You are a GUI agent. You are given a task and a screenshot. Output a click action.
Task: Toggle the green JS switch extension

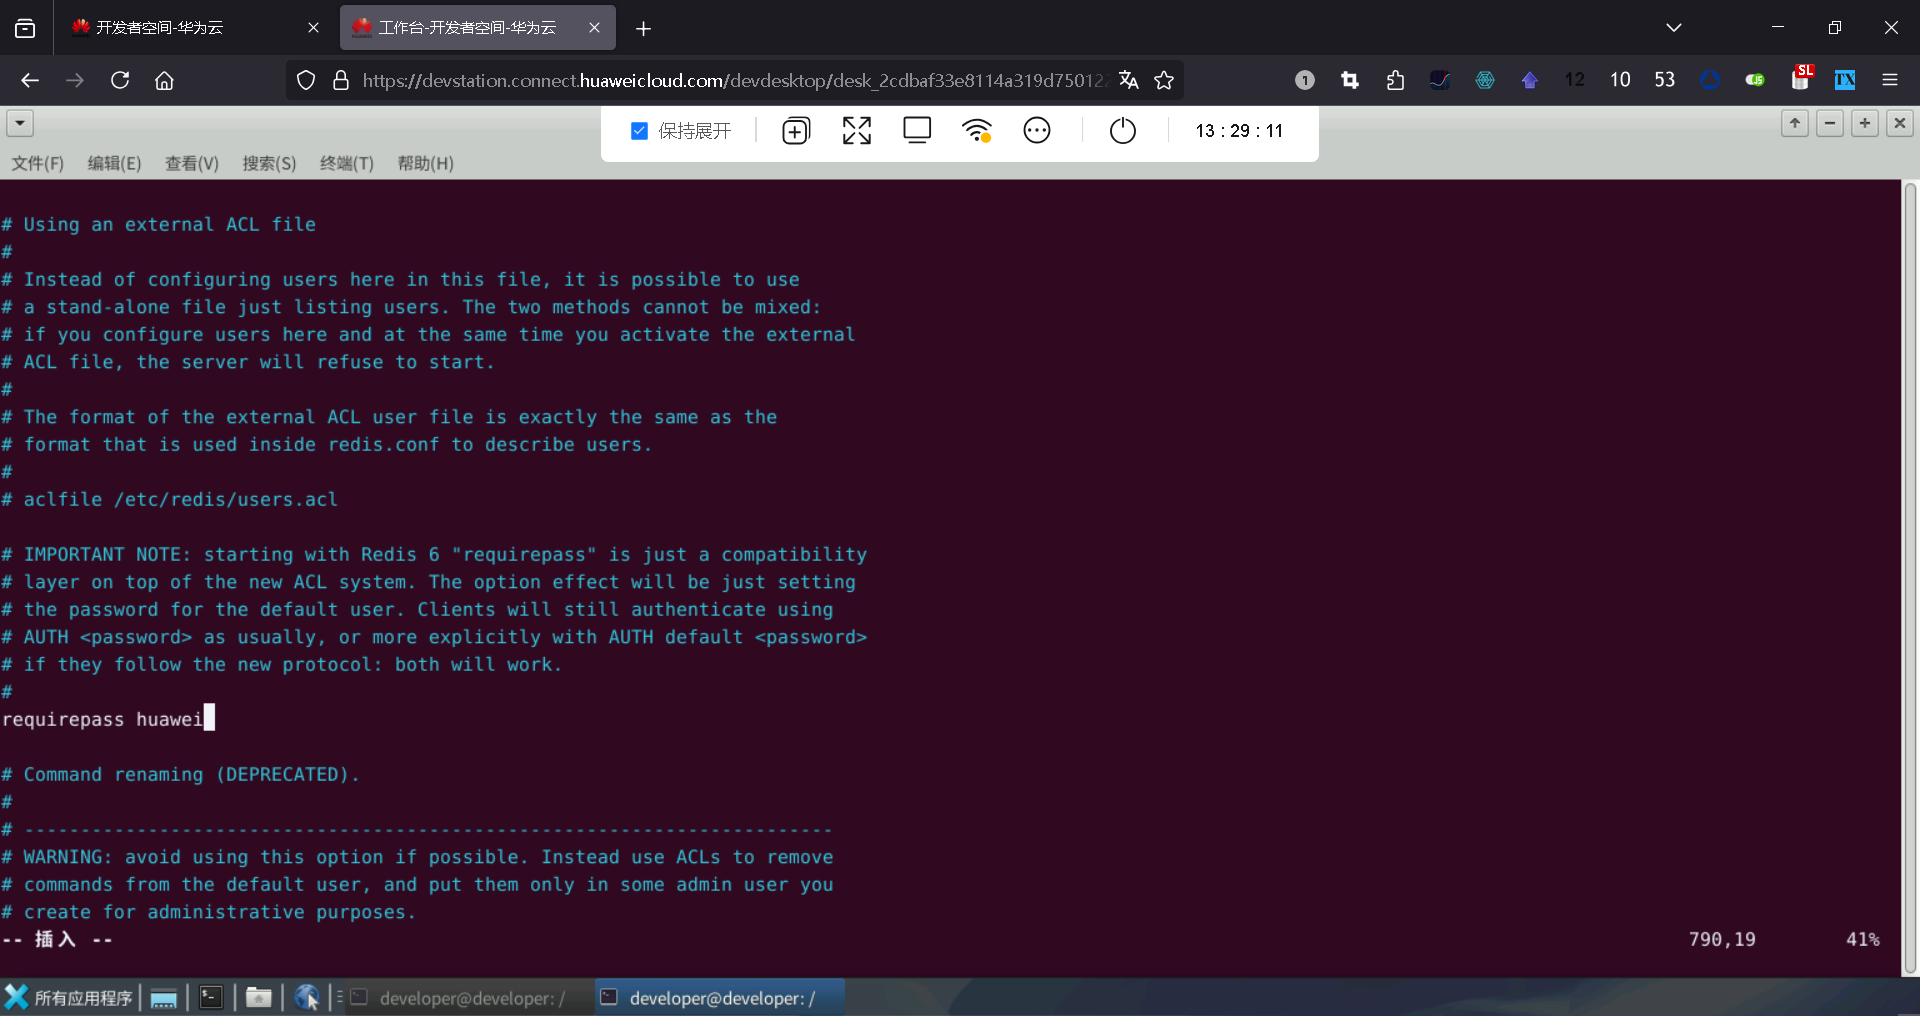coord(1755,80)
